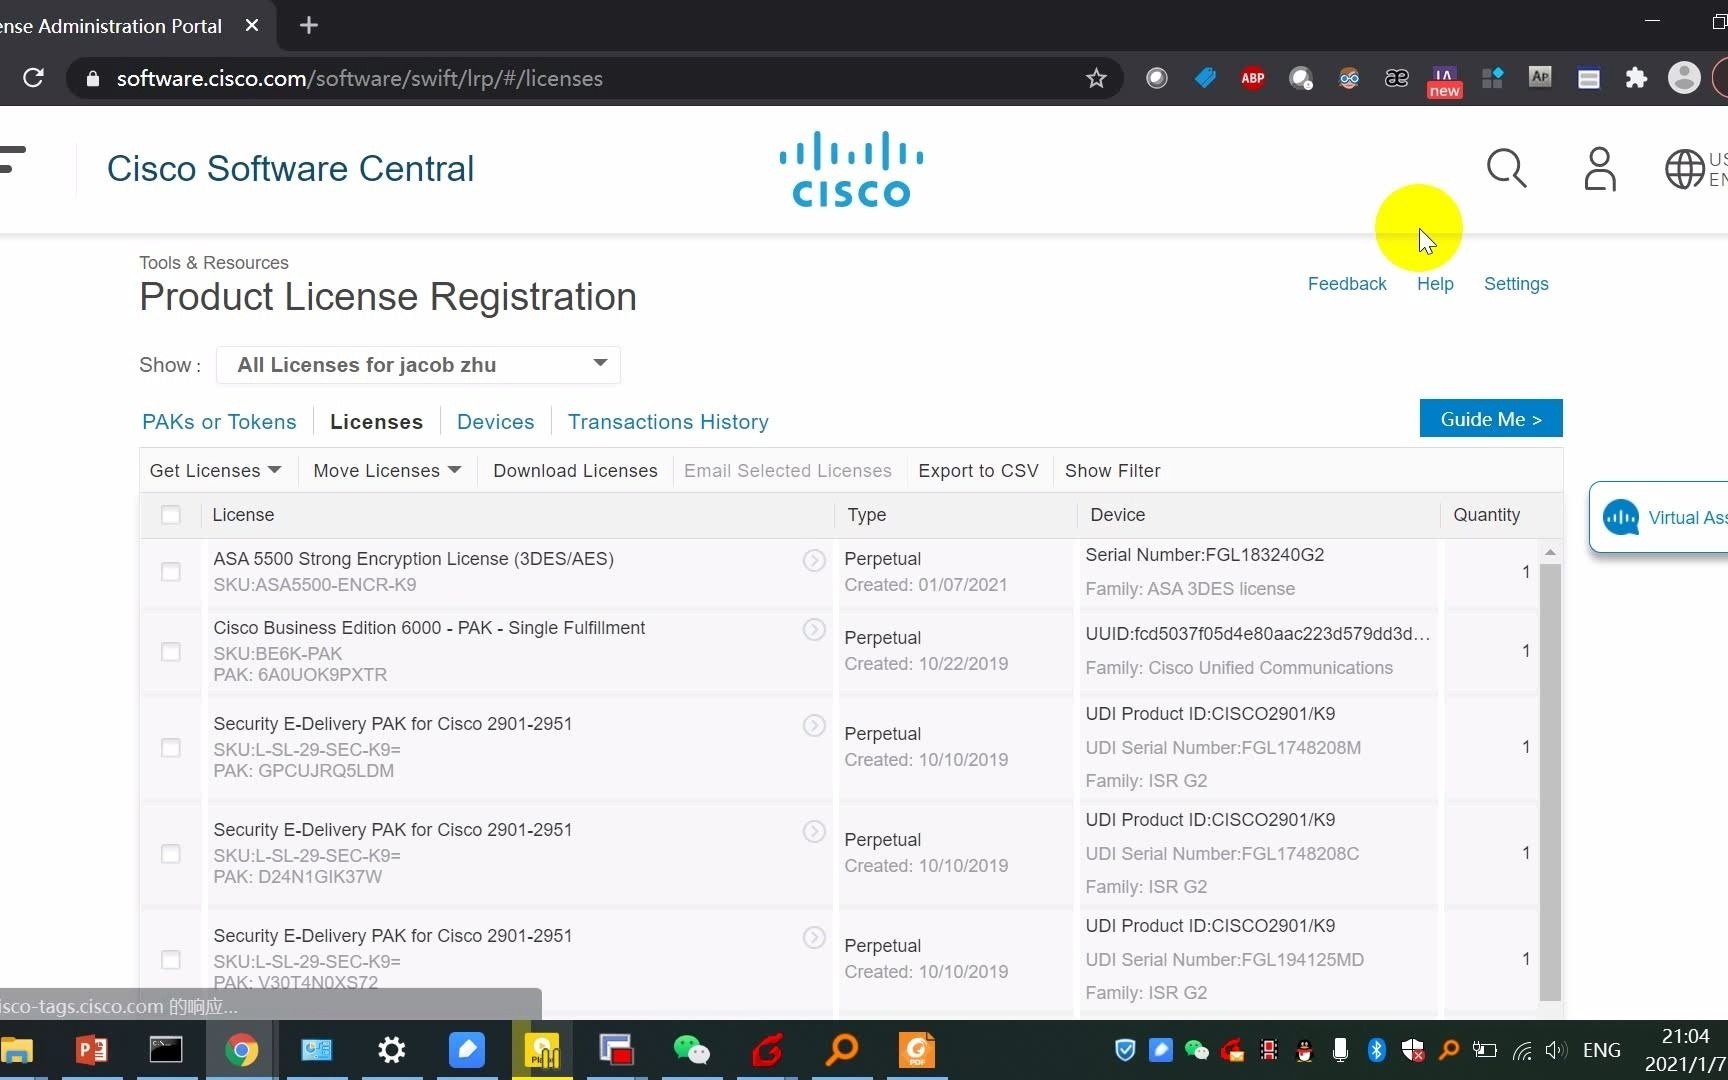Viewport: 1728px width, 1080px height.
Task: Expand the Get Licenses menu
Action: [x=215, y=471]
